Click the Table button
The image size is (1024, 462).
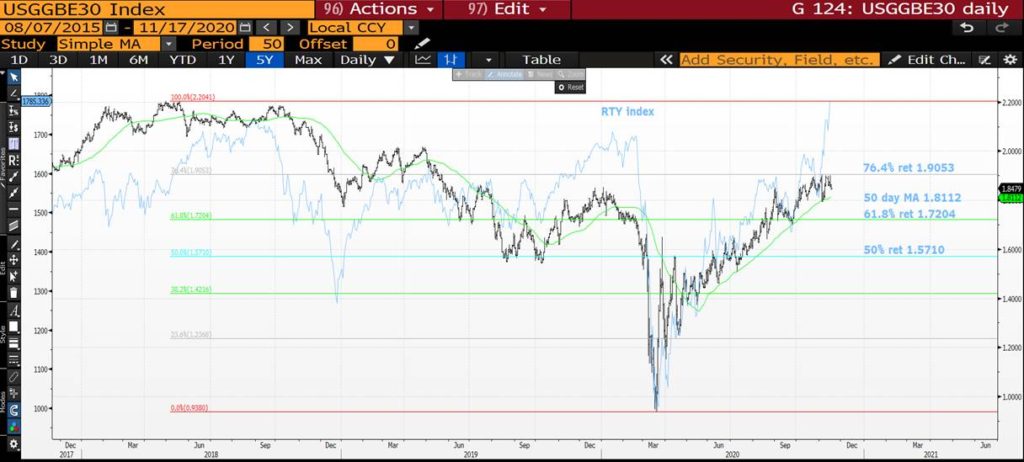(541, 60)
